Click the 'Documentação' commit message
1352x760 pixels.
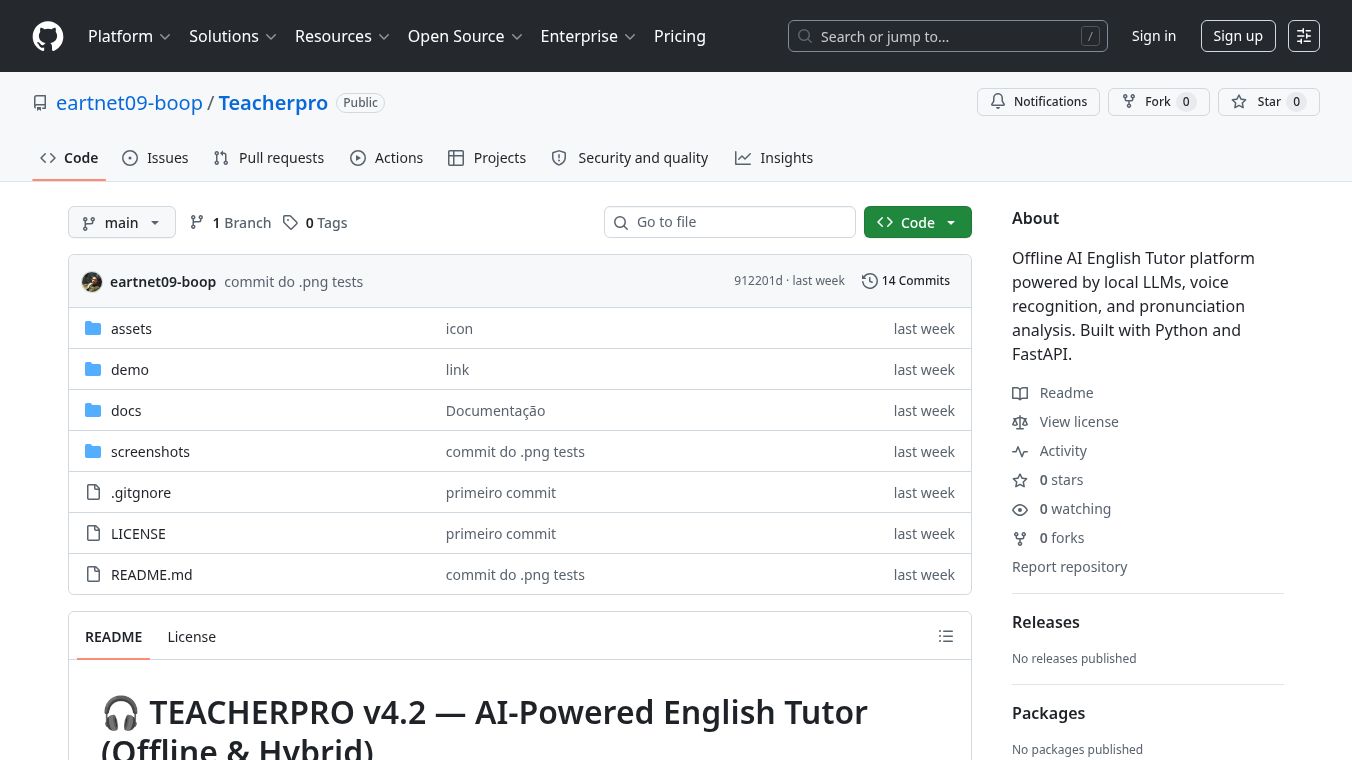(x=495, y=411)
